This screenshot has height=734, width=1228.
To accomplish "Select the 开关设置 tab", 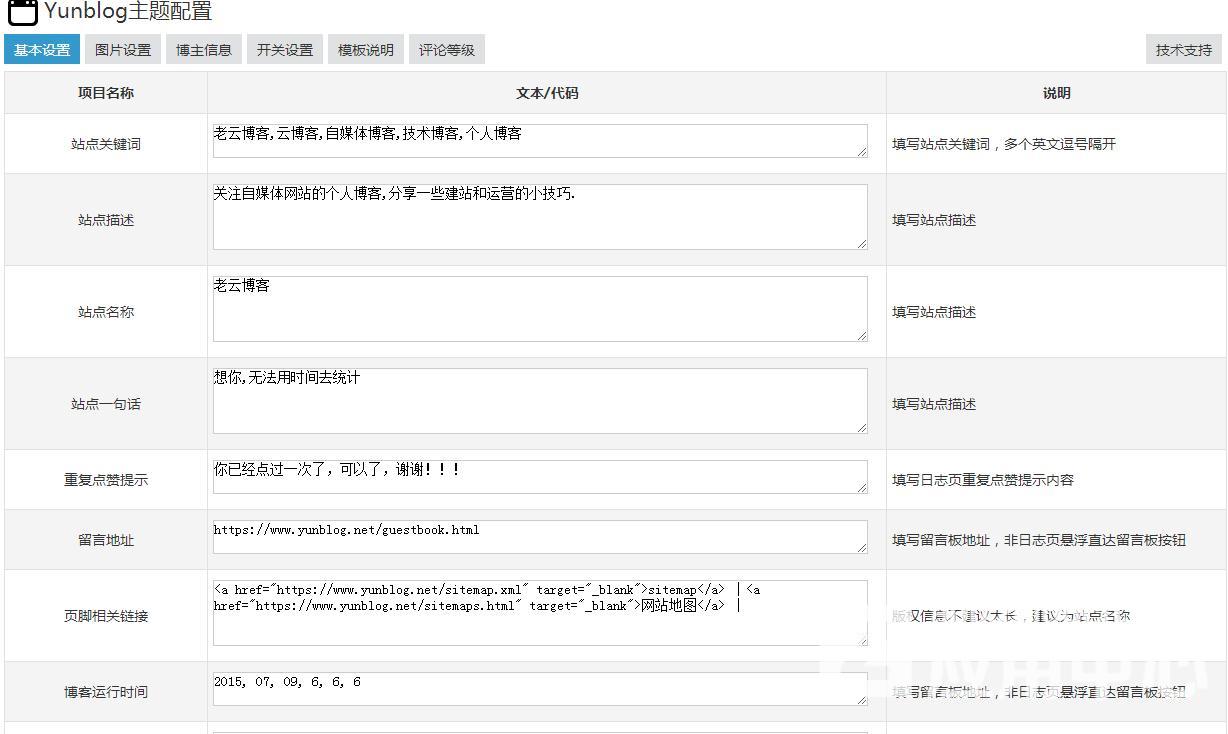I will click(285, 50).
